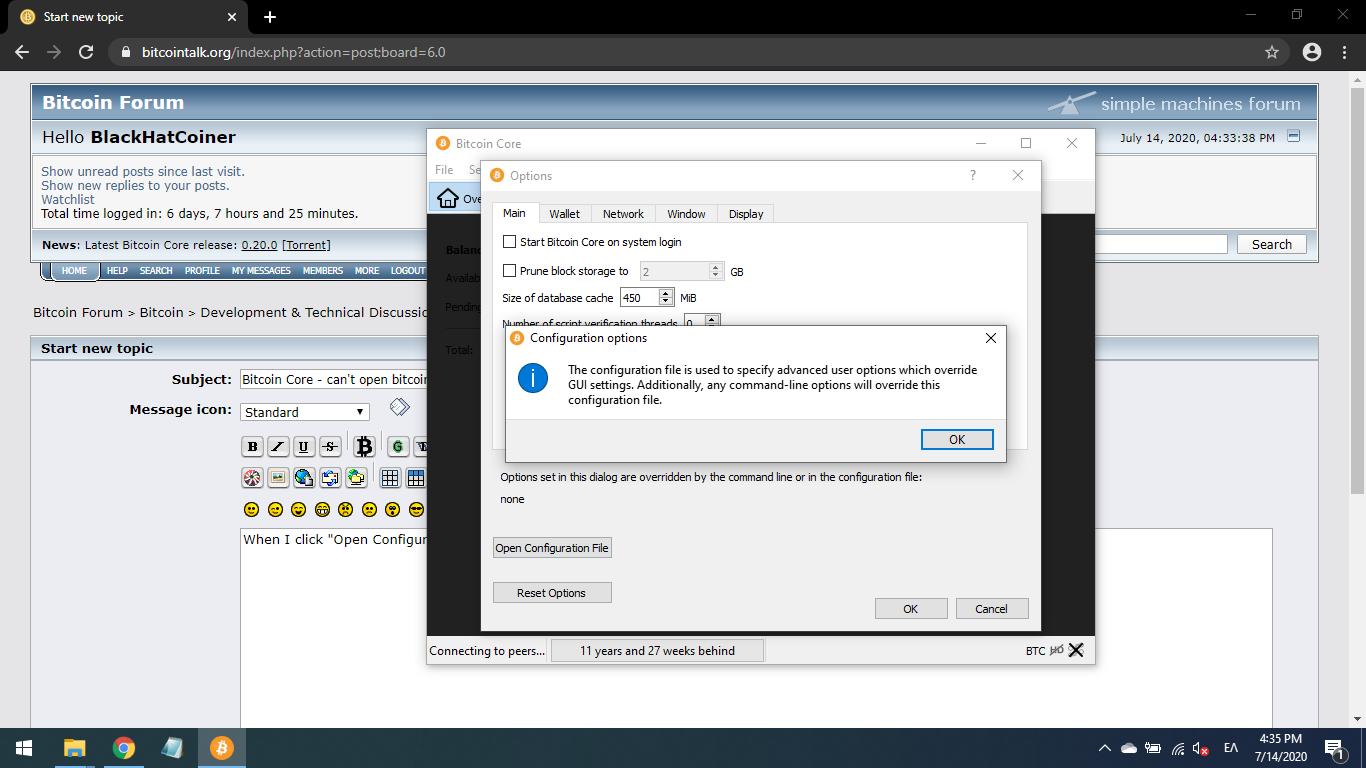Open File Explorer from the taskbar
This screenshot has width=1366, height=768.
(75, 748)
